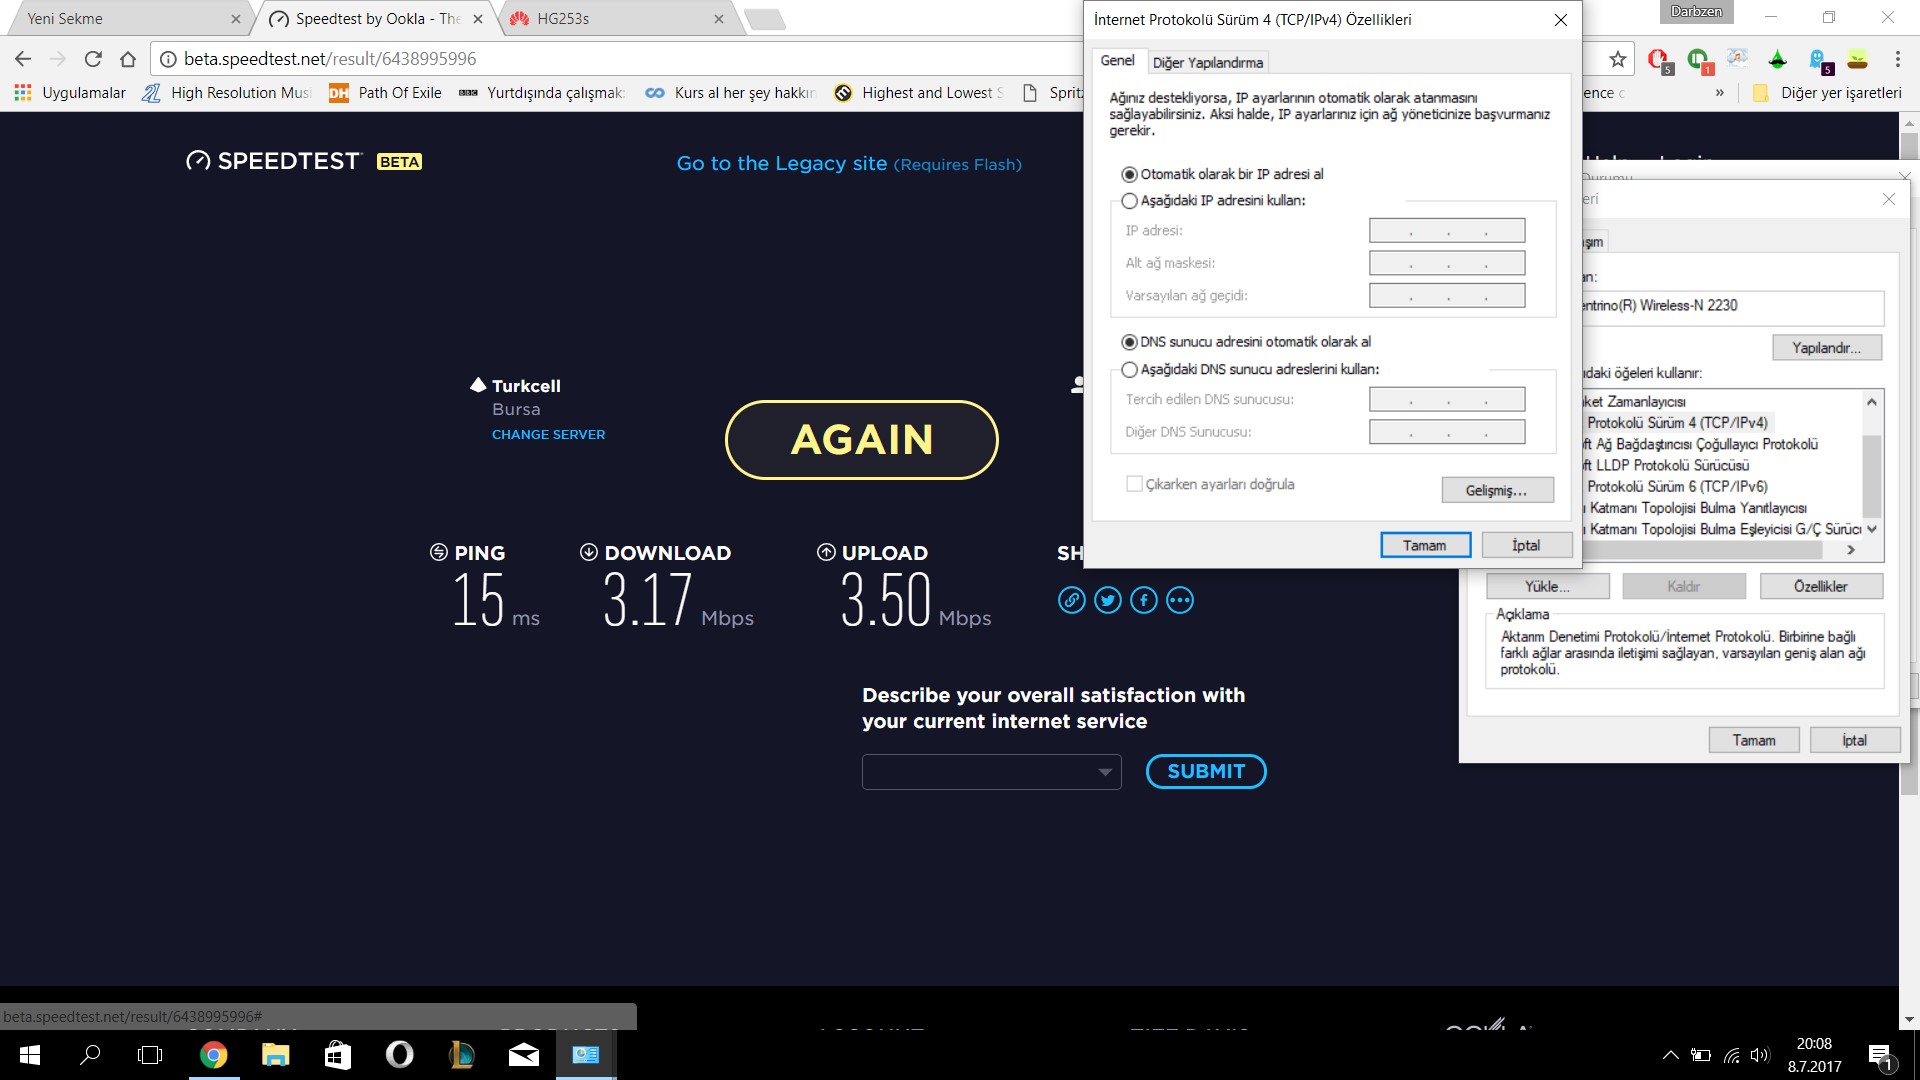Switch to the Diğer Yapılandırma tab
The width and height of the screenshot is (1920, 1080).
pos(1207,62)
